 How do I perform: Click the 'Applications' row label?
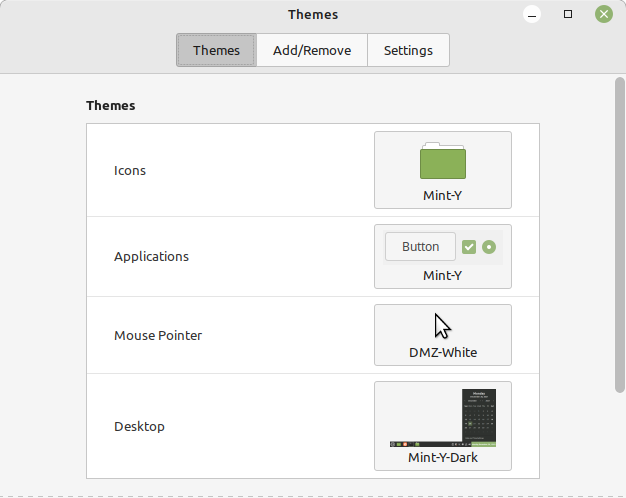point(151,256)
